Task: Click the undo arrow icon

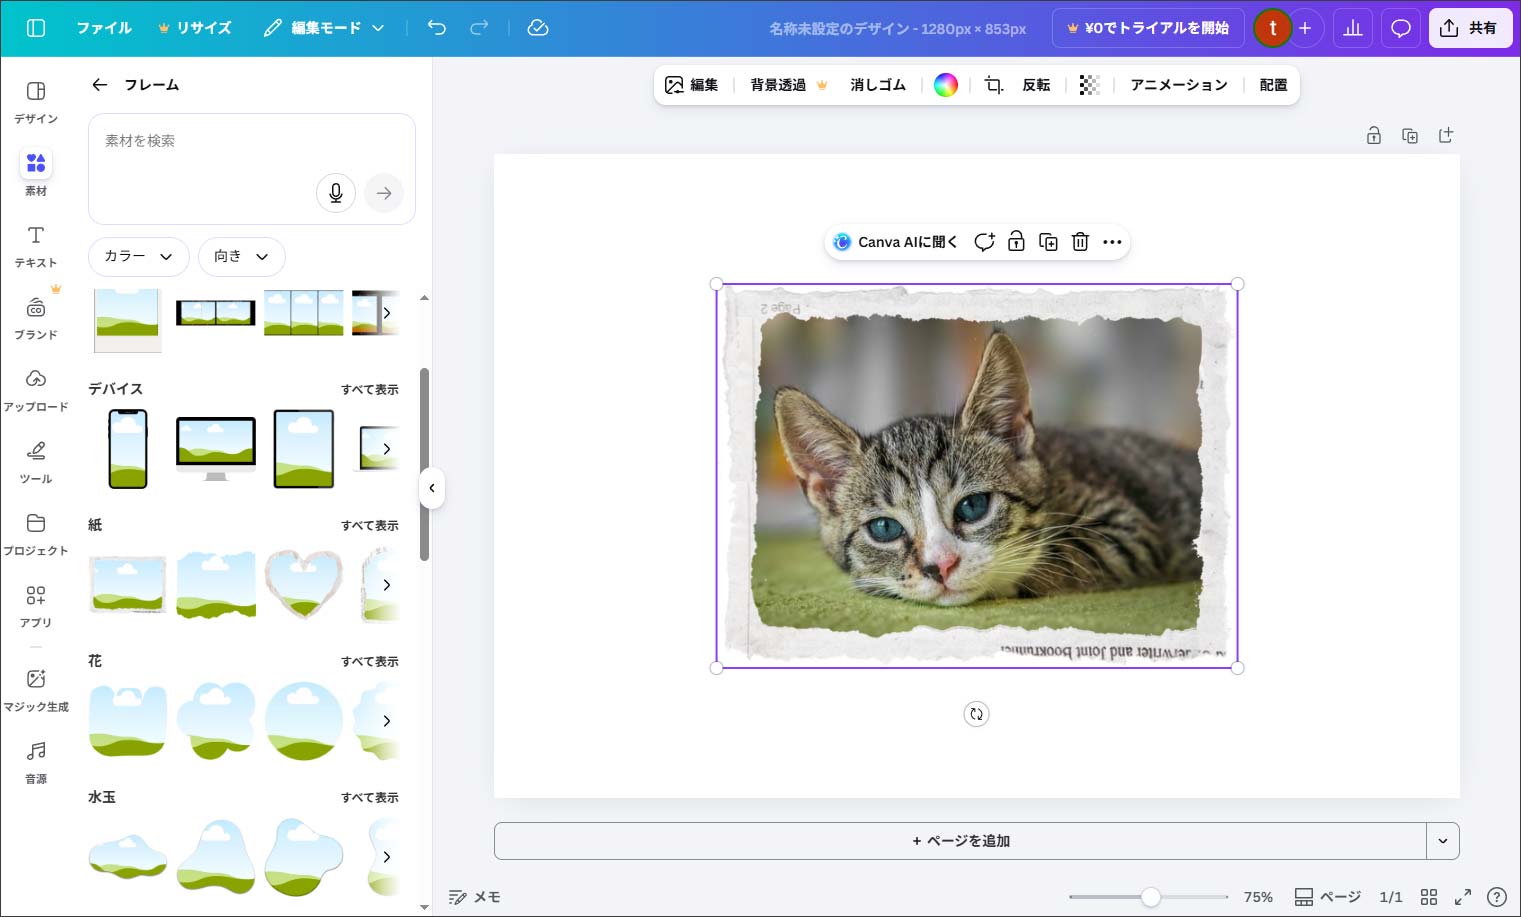Action: [436, 28]
